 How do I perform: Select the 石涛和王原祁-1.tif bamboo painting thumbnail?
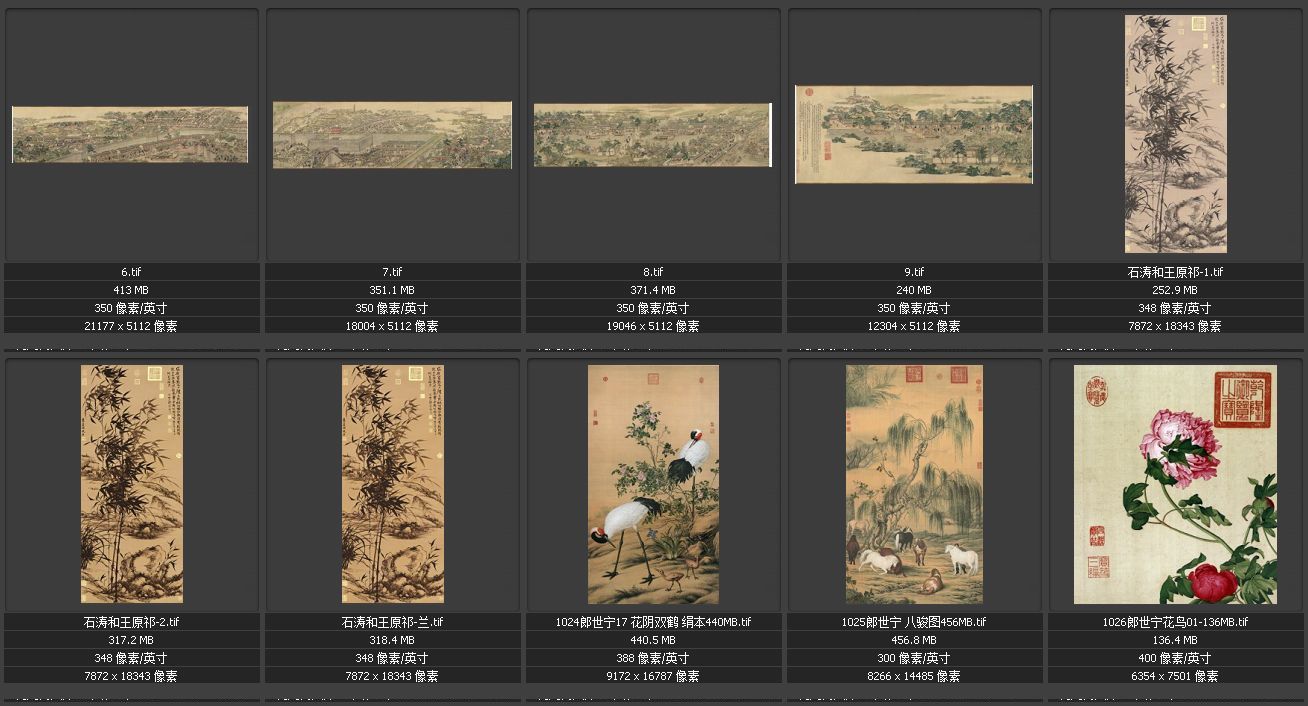click(1175, 134)
